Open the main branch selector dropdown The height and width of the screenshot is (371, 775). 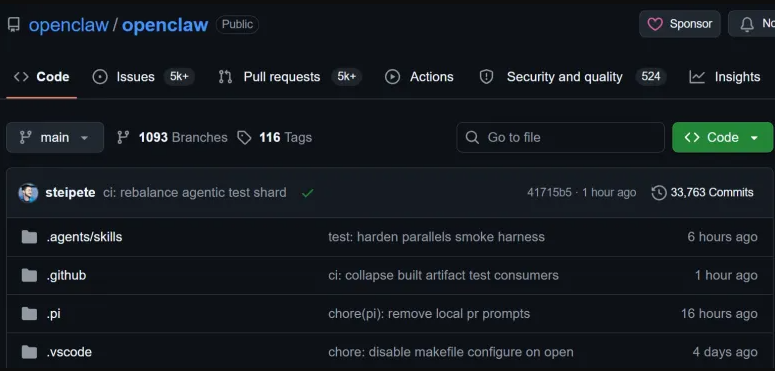55,137
